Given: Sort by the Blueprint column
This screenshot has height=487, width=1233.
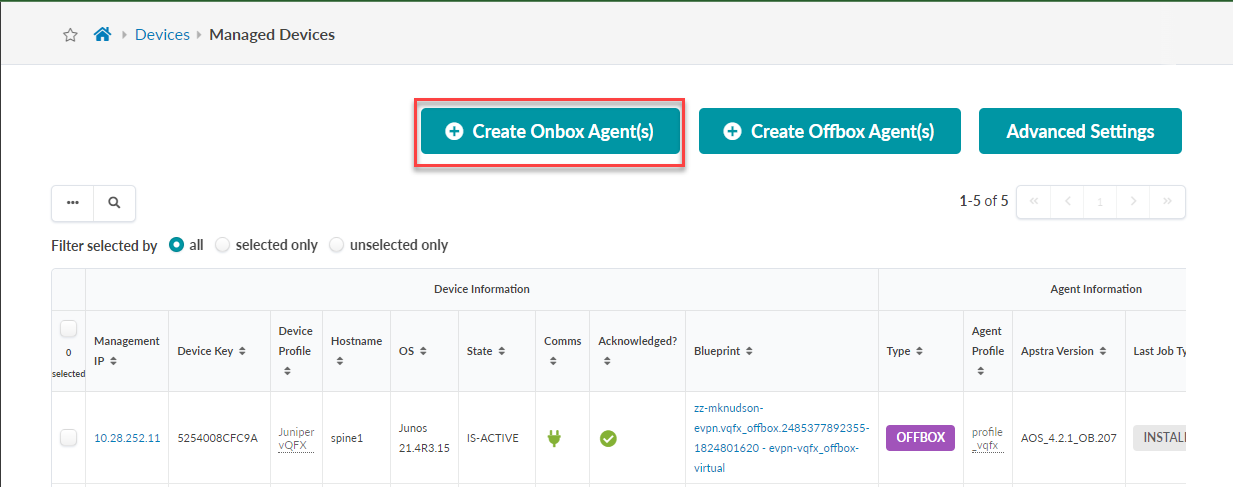Looking at the screenshot, I should pos(749,351).
